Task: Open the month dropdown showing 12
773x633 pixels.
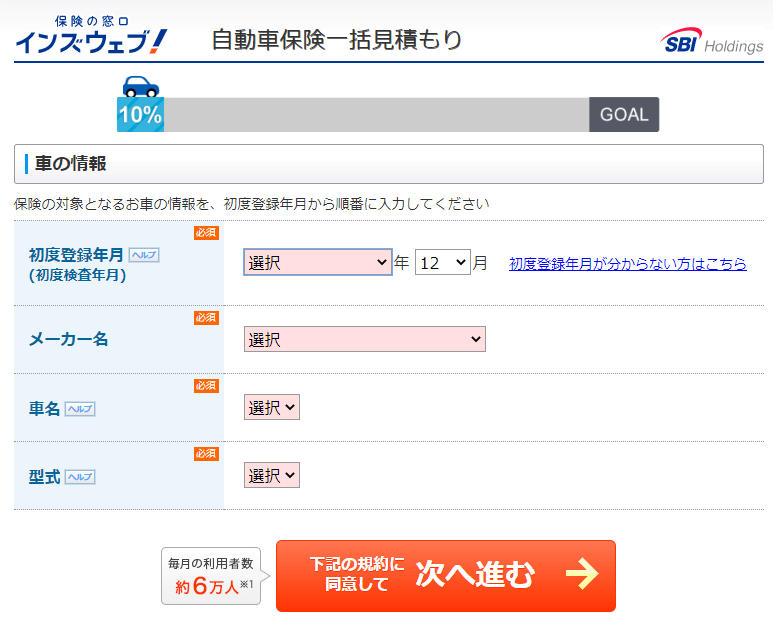Action: click(442, 263)
